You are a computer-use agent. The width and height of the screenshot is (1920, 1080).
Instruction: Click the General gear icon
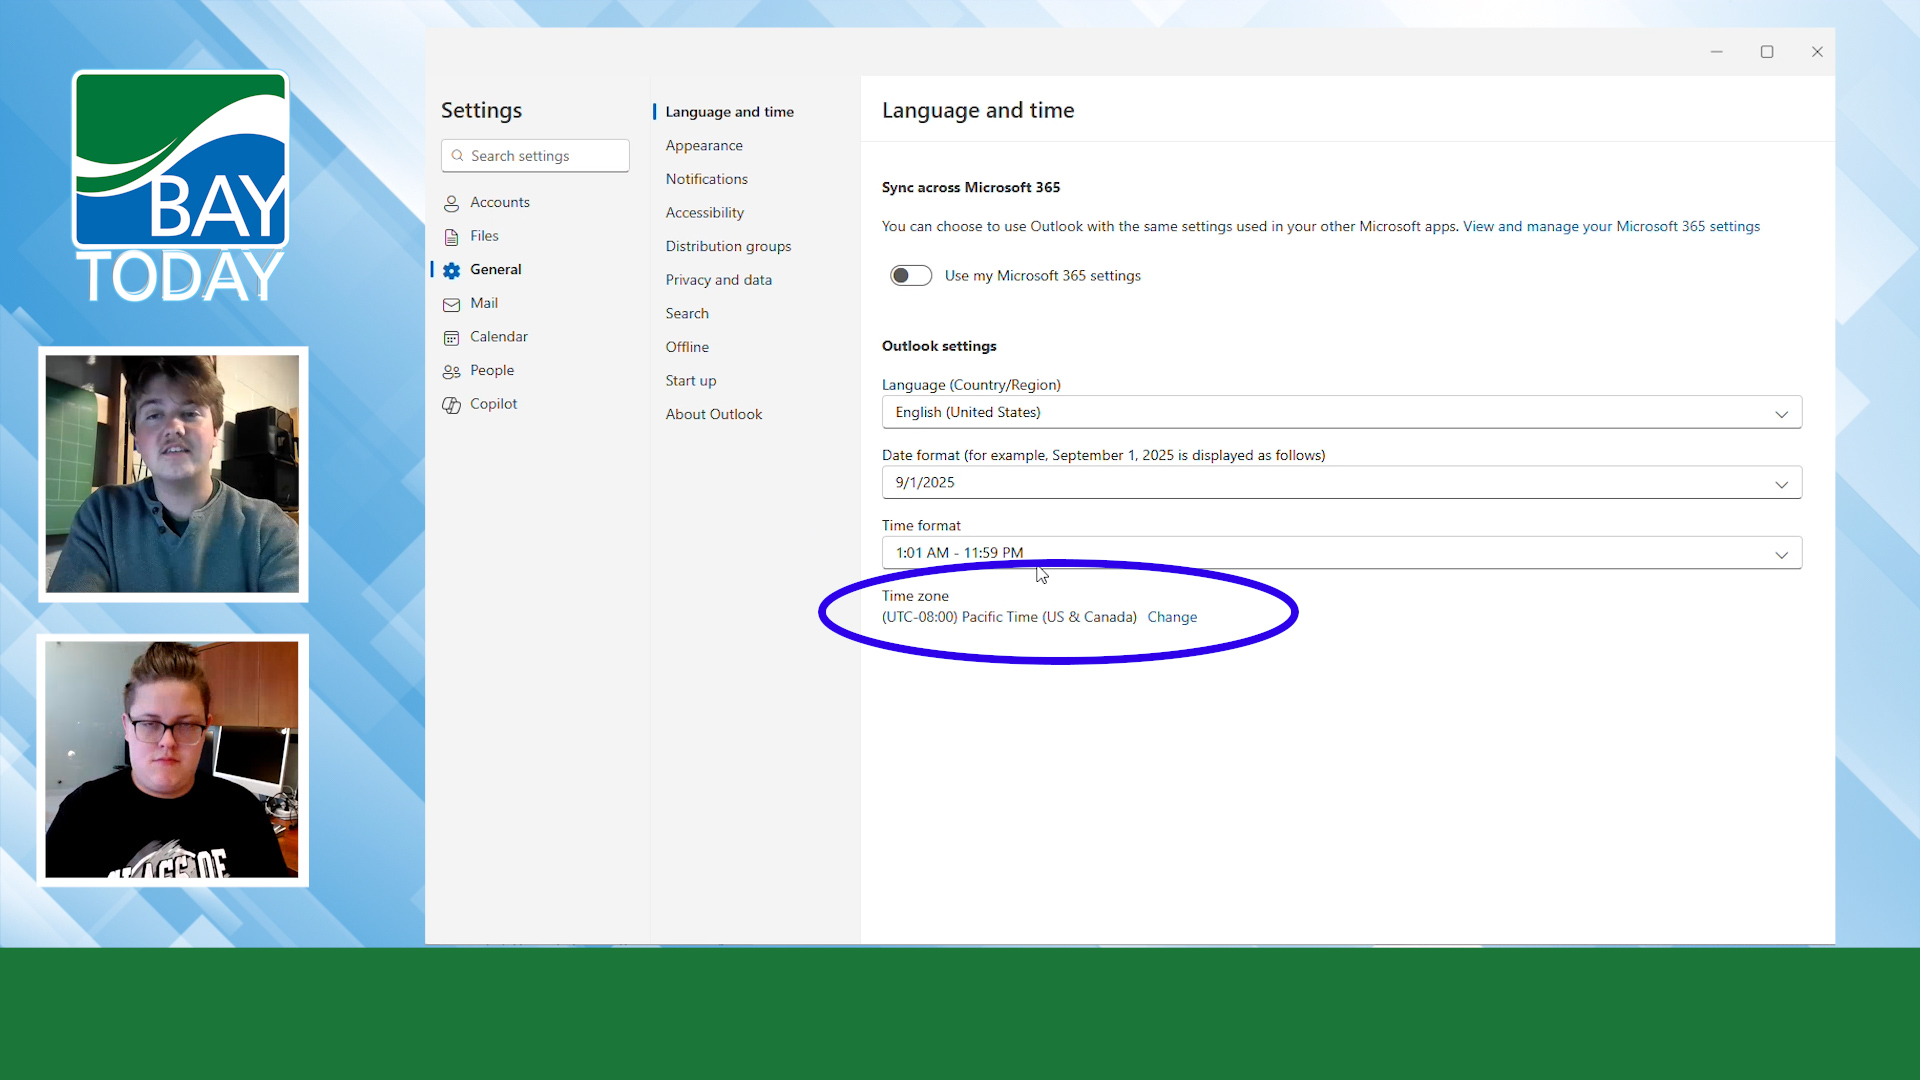click(451, 270)
